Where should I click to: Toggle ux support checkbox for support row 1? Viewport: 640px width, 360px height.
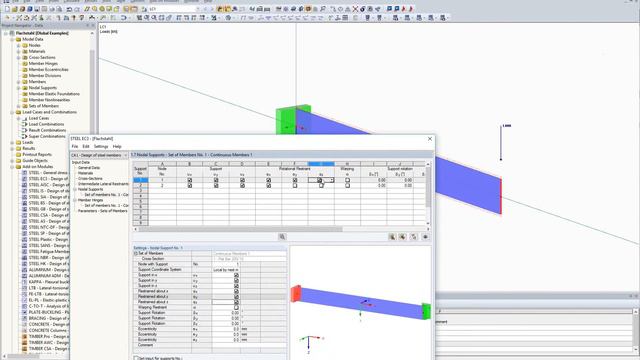tap(189, 180)
